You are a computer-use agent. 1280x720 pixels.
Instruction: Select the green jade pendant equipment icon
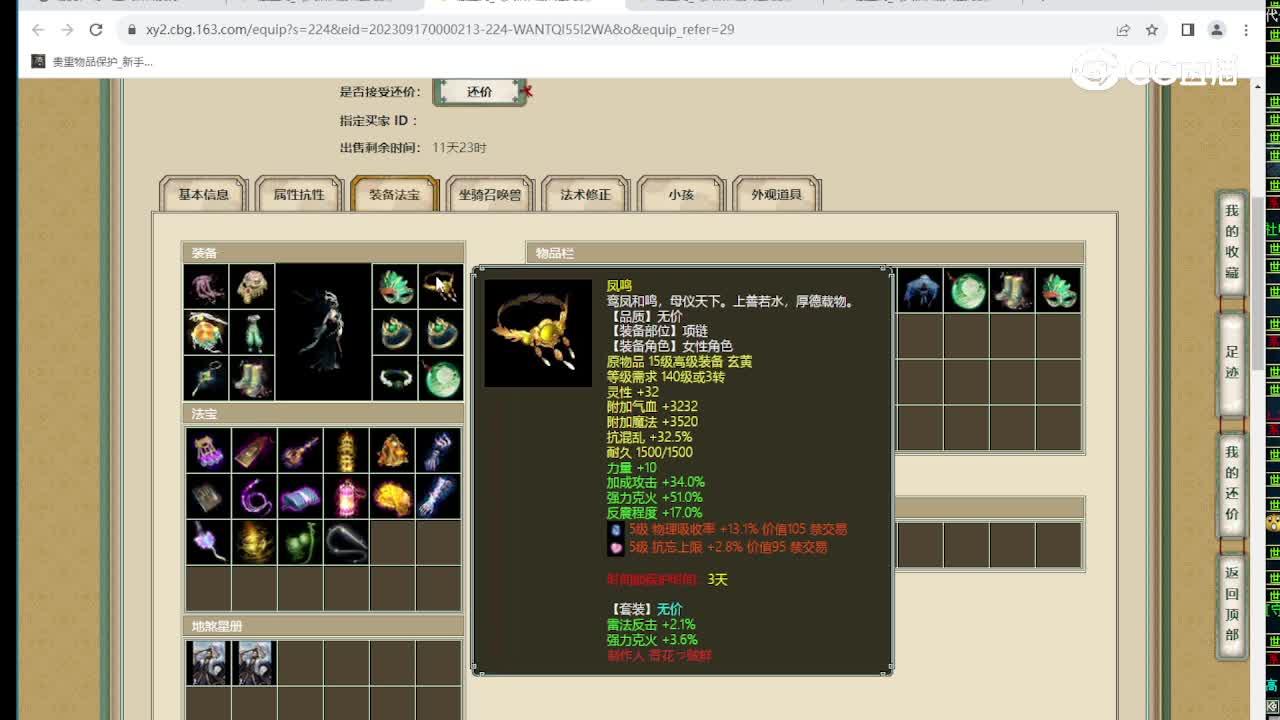click(441, 378)
